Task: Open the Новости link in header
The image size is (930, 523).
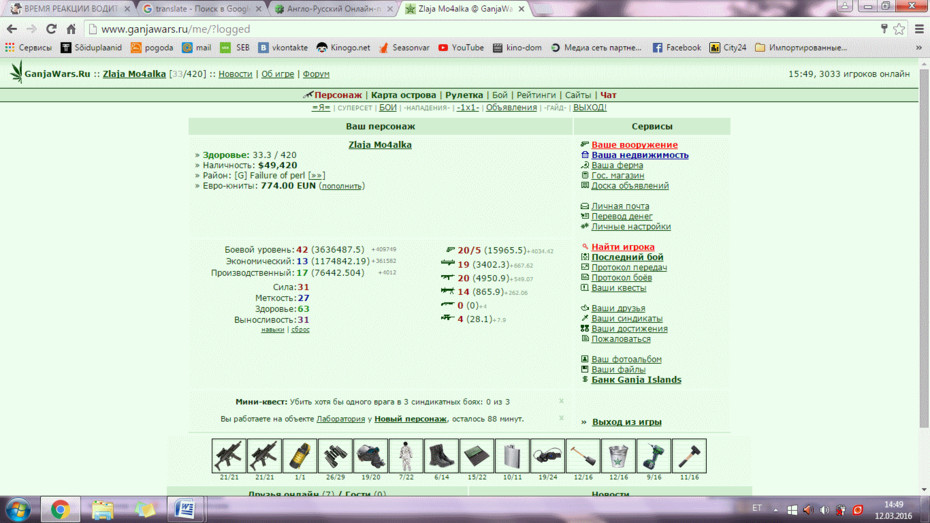Action: click(235, 74)
